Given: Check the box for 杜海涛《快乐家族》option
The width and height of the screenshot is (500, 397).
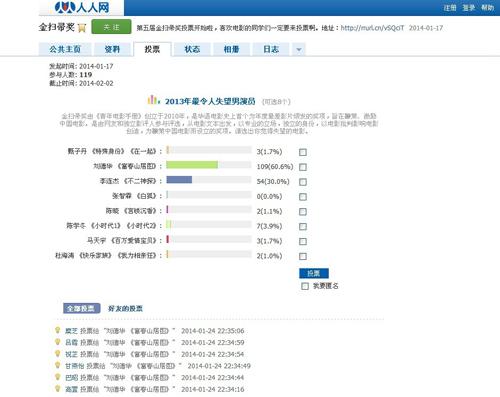Looking at the screenshot, I should pyautogui.click(x=303, y=256).
